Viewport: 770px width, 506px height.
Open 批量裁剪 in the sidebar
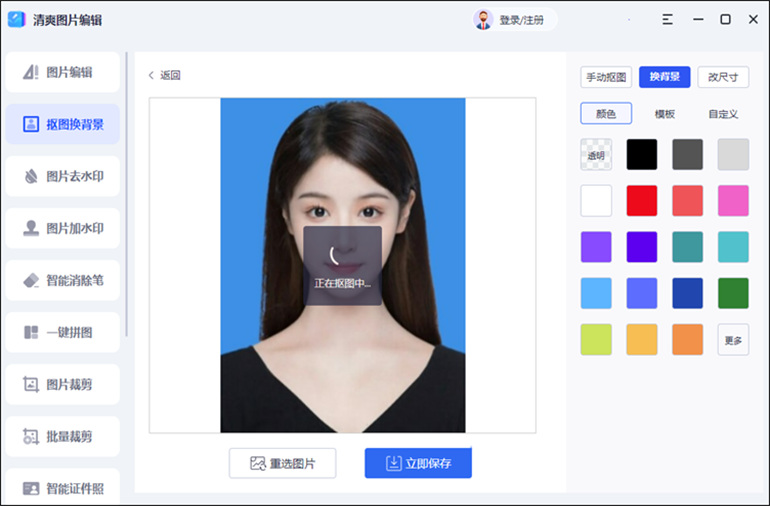(62, 437)
